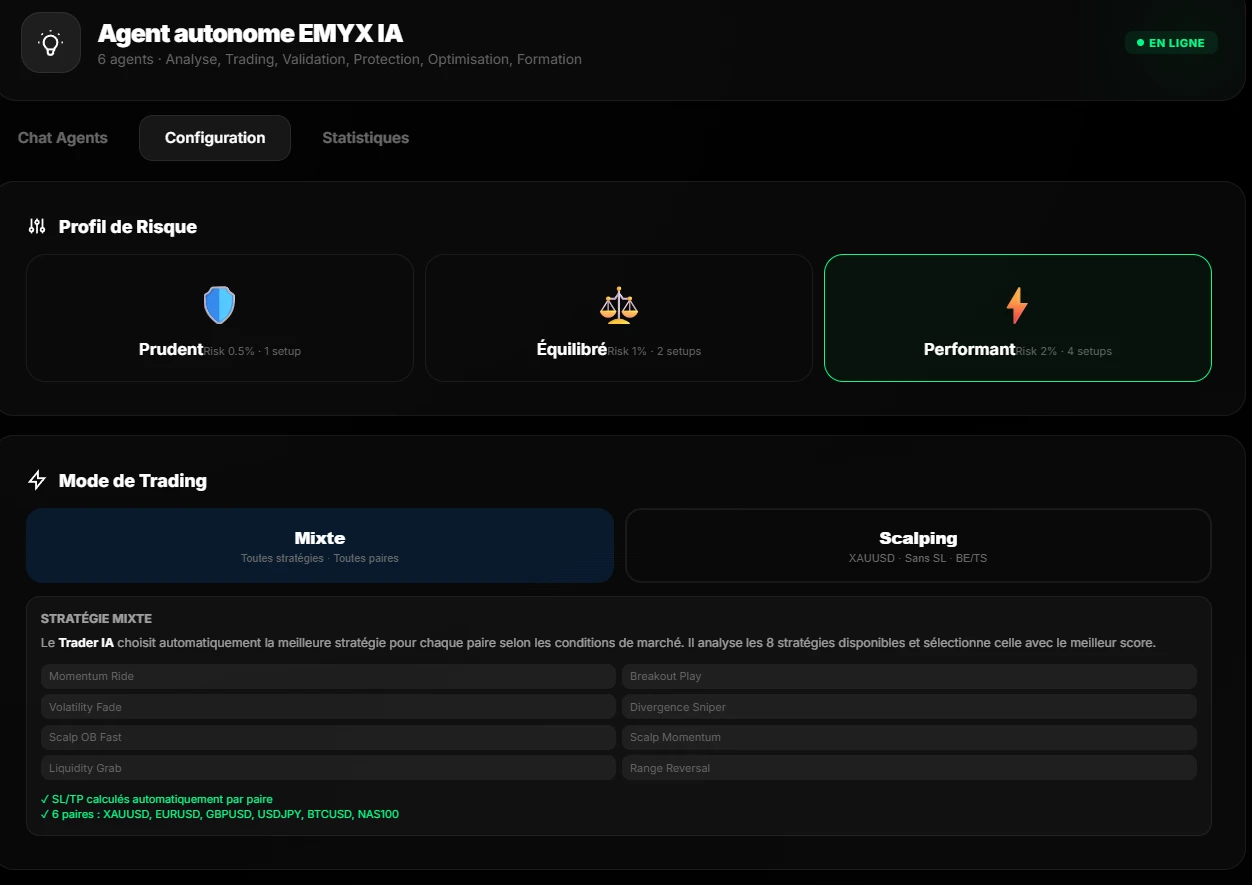
Task: Click the blue shield Prudent icon
Action: point(219,305)
